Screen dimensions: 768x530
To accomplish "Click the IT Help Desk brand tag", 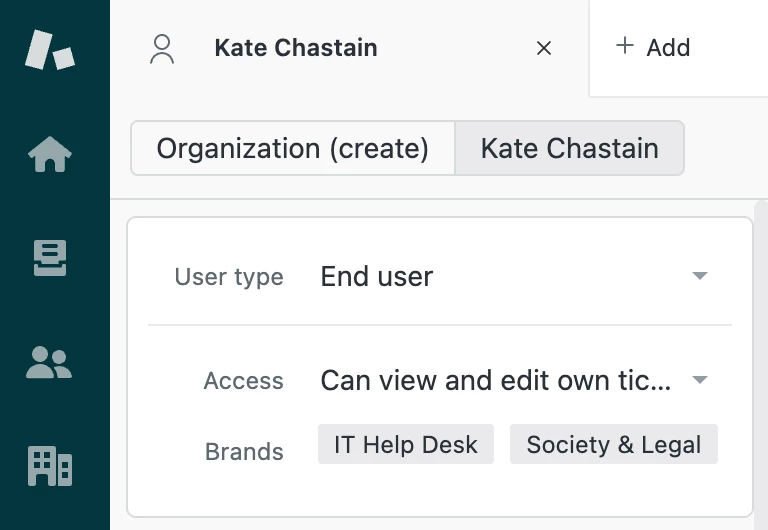I will 406,445.
